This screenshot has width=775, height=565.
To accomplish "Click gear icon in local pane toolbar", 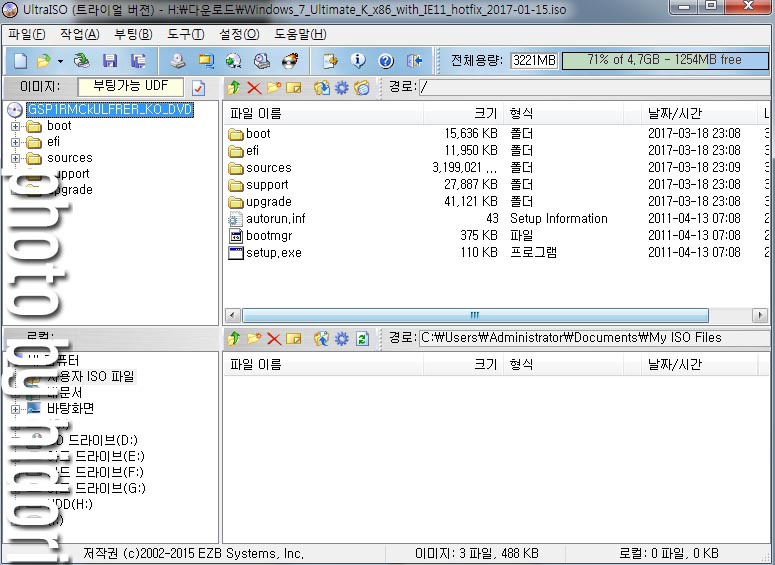I will tap(342, 339).
